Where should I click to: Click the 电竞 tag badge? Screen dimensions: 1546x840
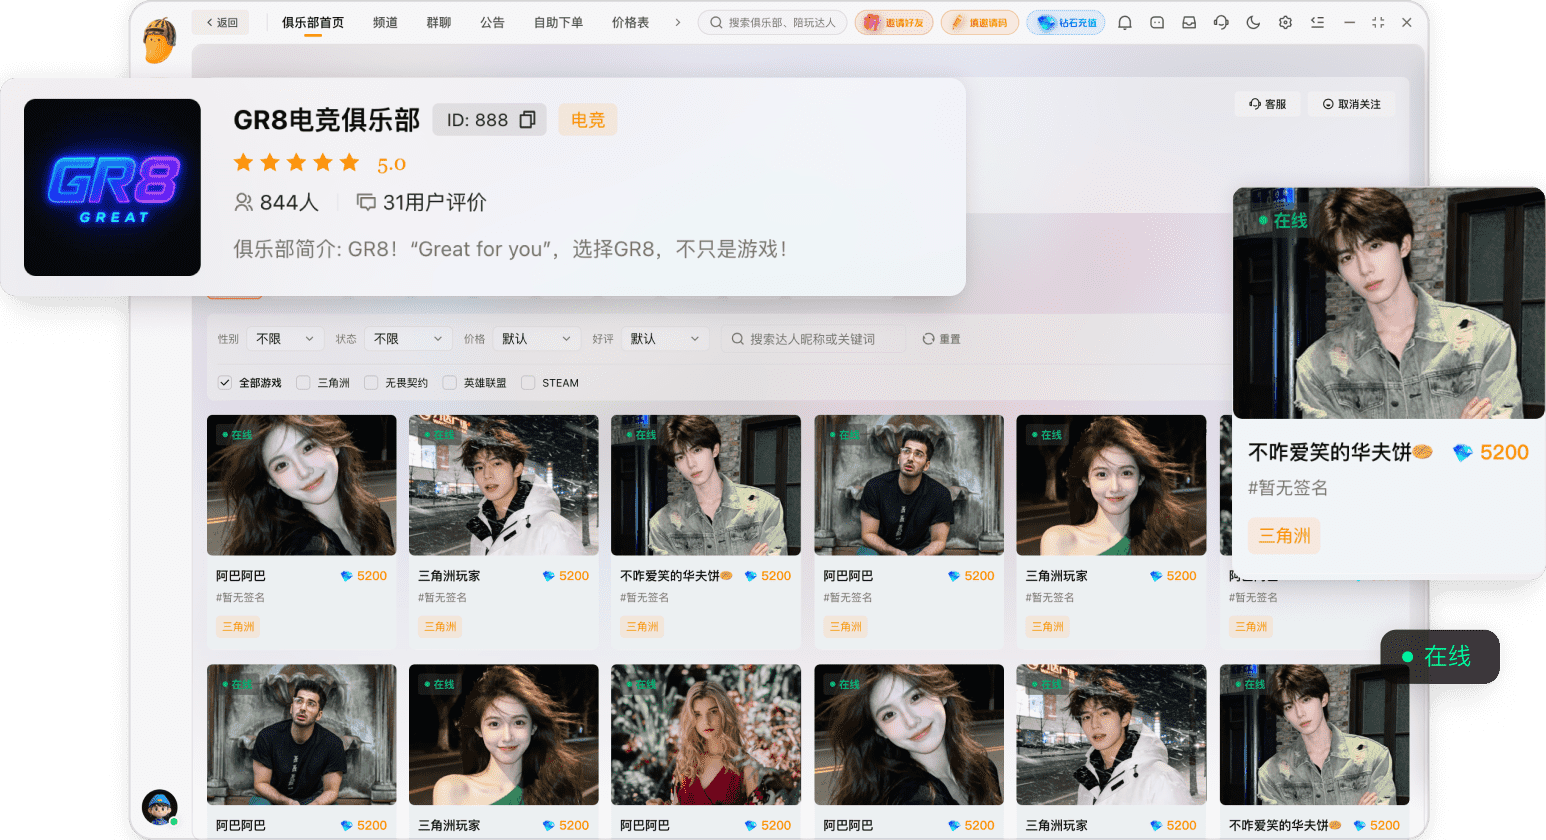[x=588, y=120]
